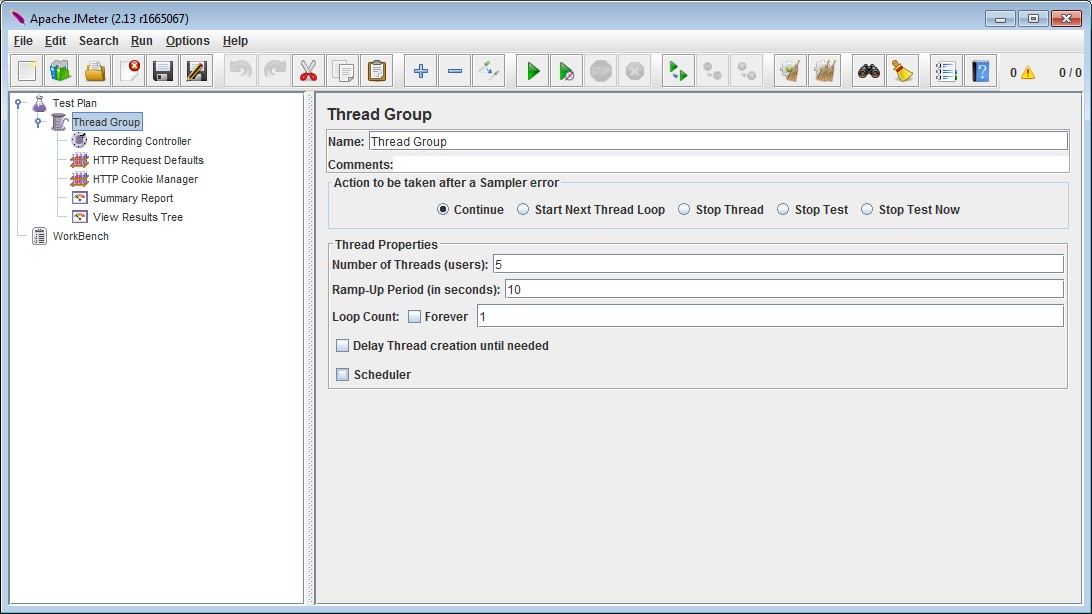The image size is (1092, 614).
Task: Click the Comments input field
Action: (731, 164)
